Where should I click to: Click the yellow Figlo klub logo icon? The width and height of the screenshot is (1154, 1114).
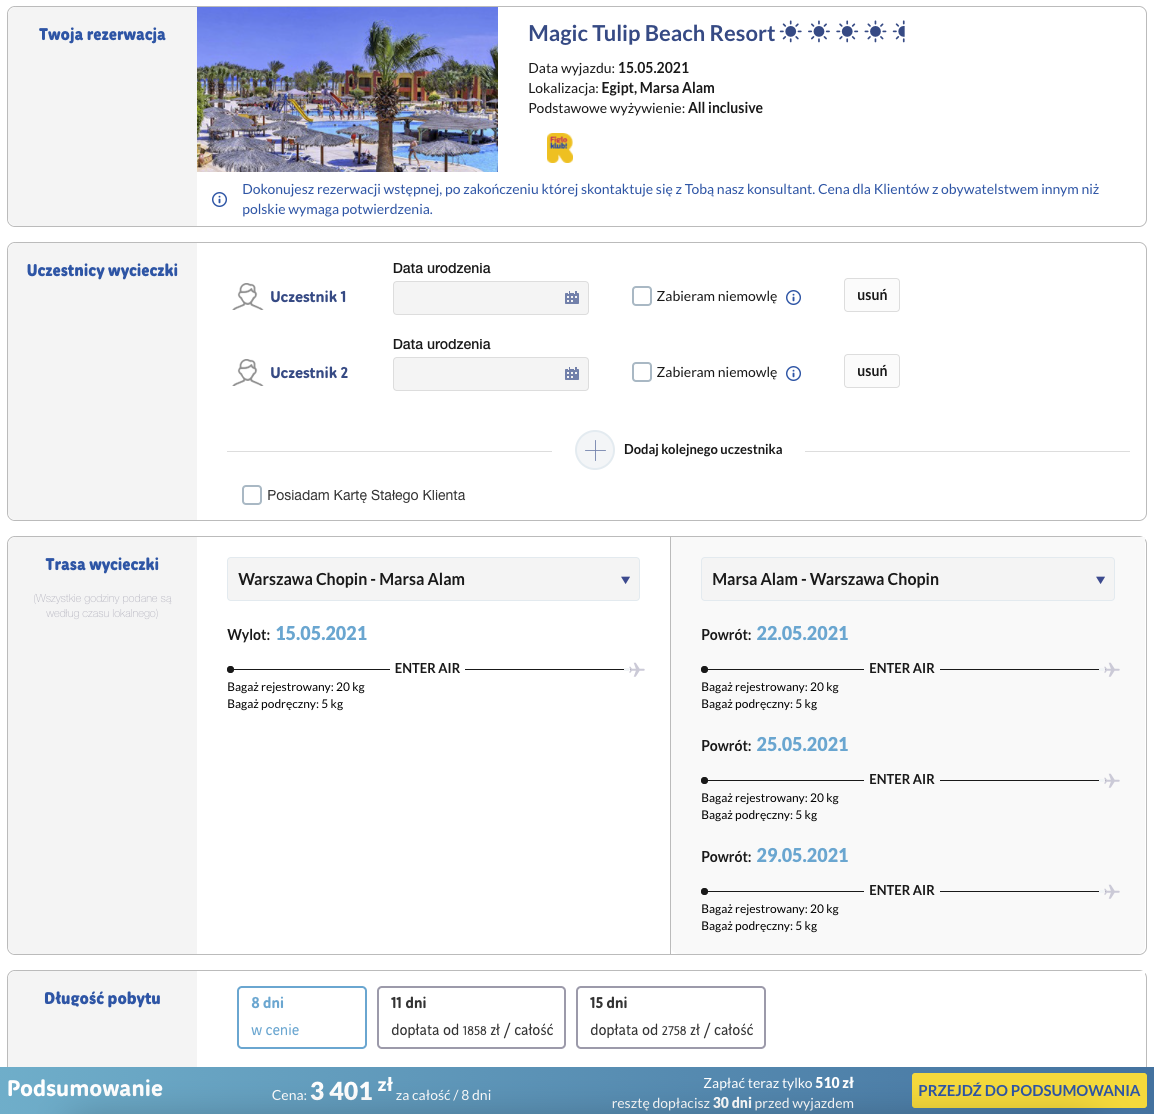click(559, 148)
